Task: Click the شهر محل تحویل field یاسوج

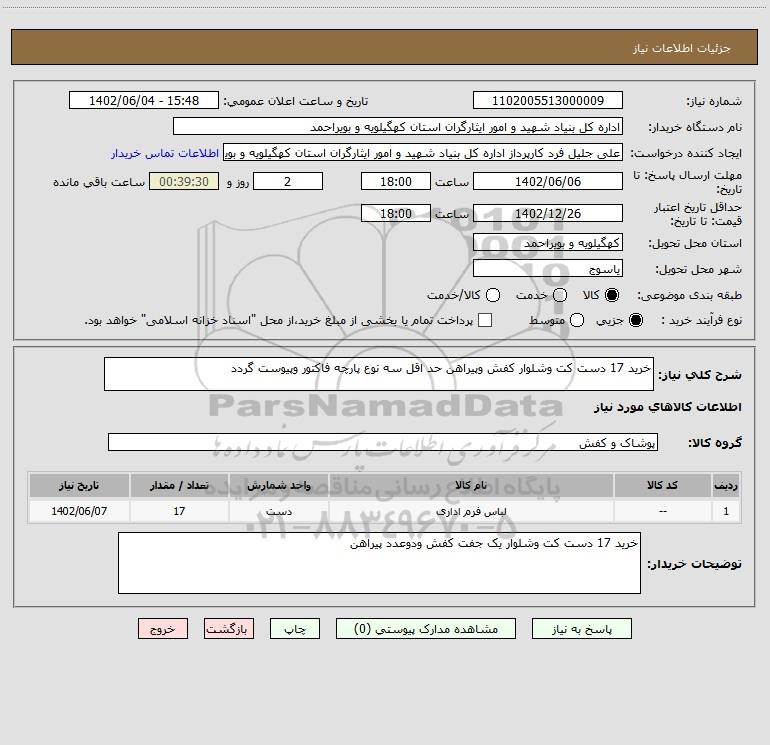Action: point(548,269)
